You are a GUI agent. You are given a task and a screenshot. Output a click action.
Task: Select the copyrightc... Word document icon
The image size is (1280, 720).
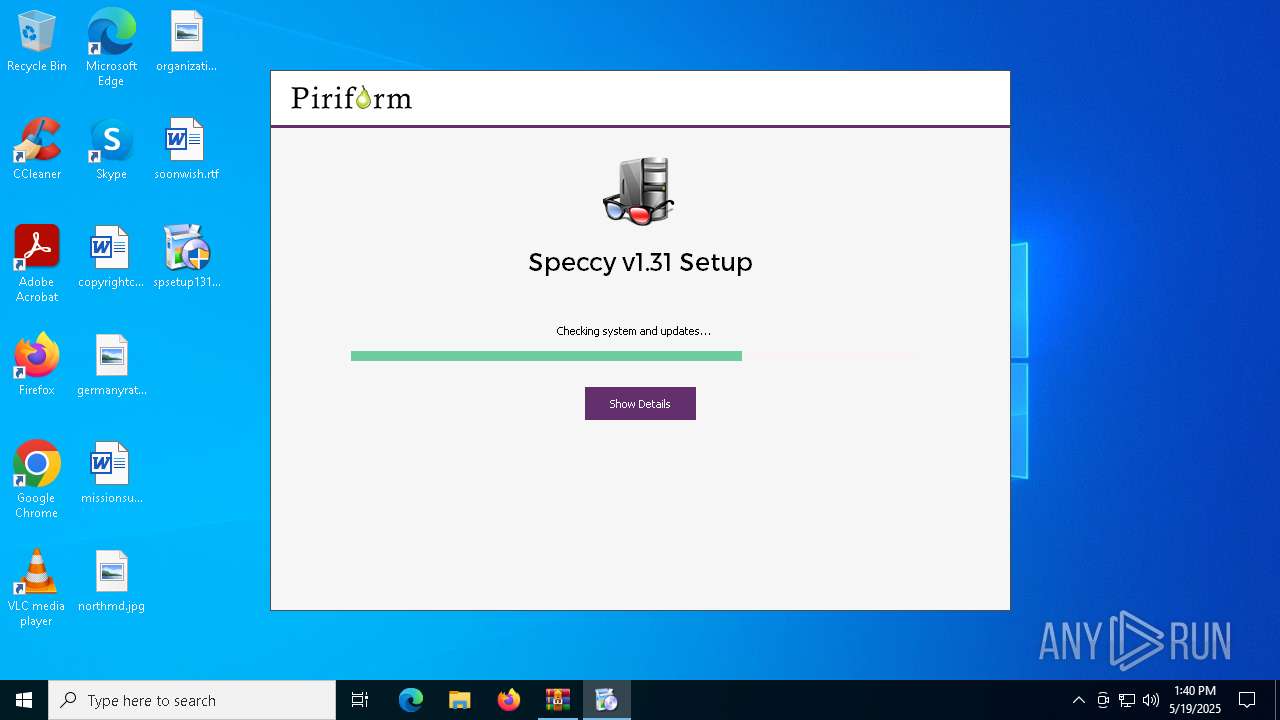coord(111,258)
